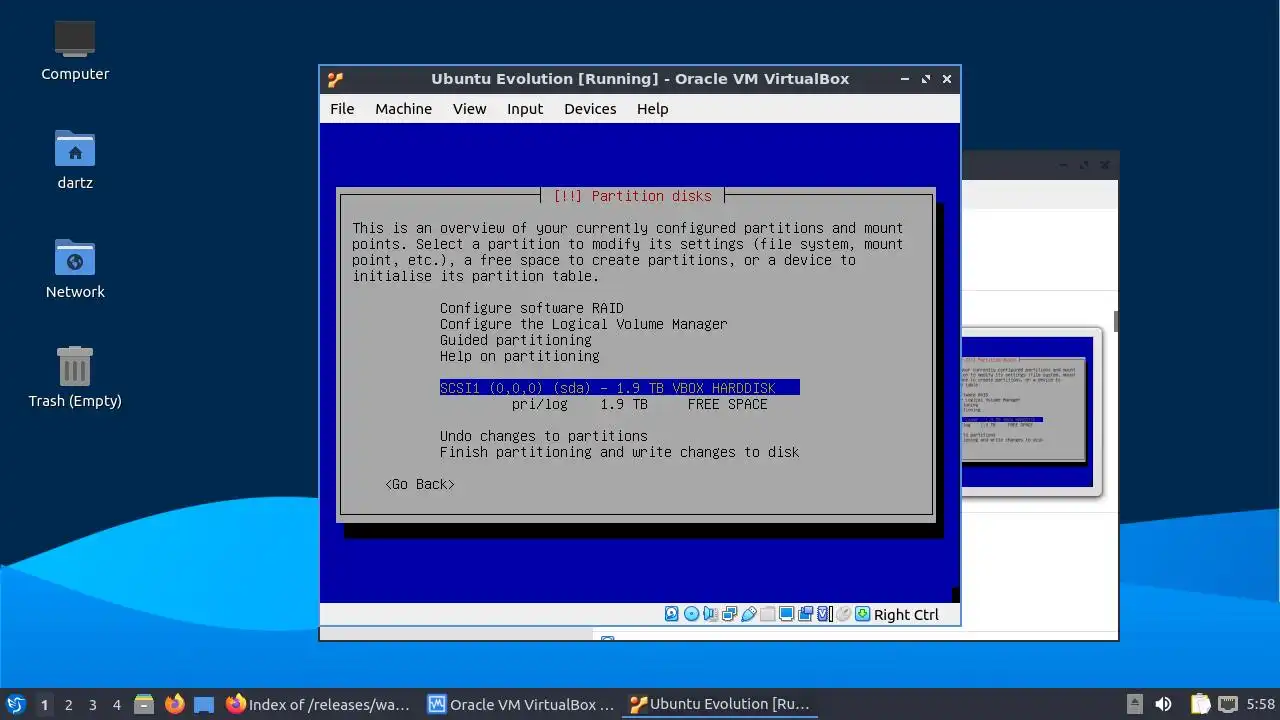Switch to 'Index of /releases' Firefox taskbar window
Screen dimensions: 1280x720
(318, 704)
